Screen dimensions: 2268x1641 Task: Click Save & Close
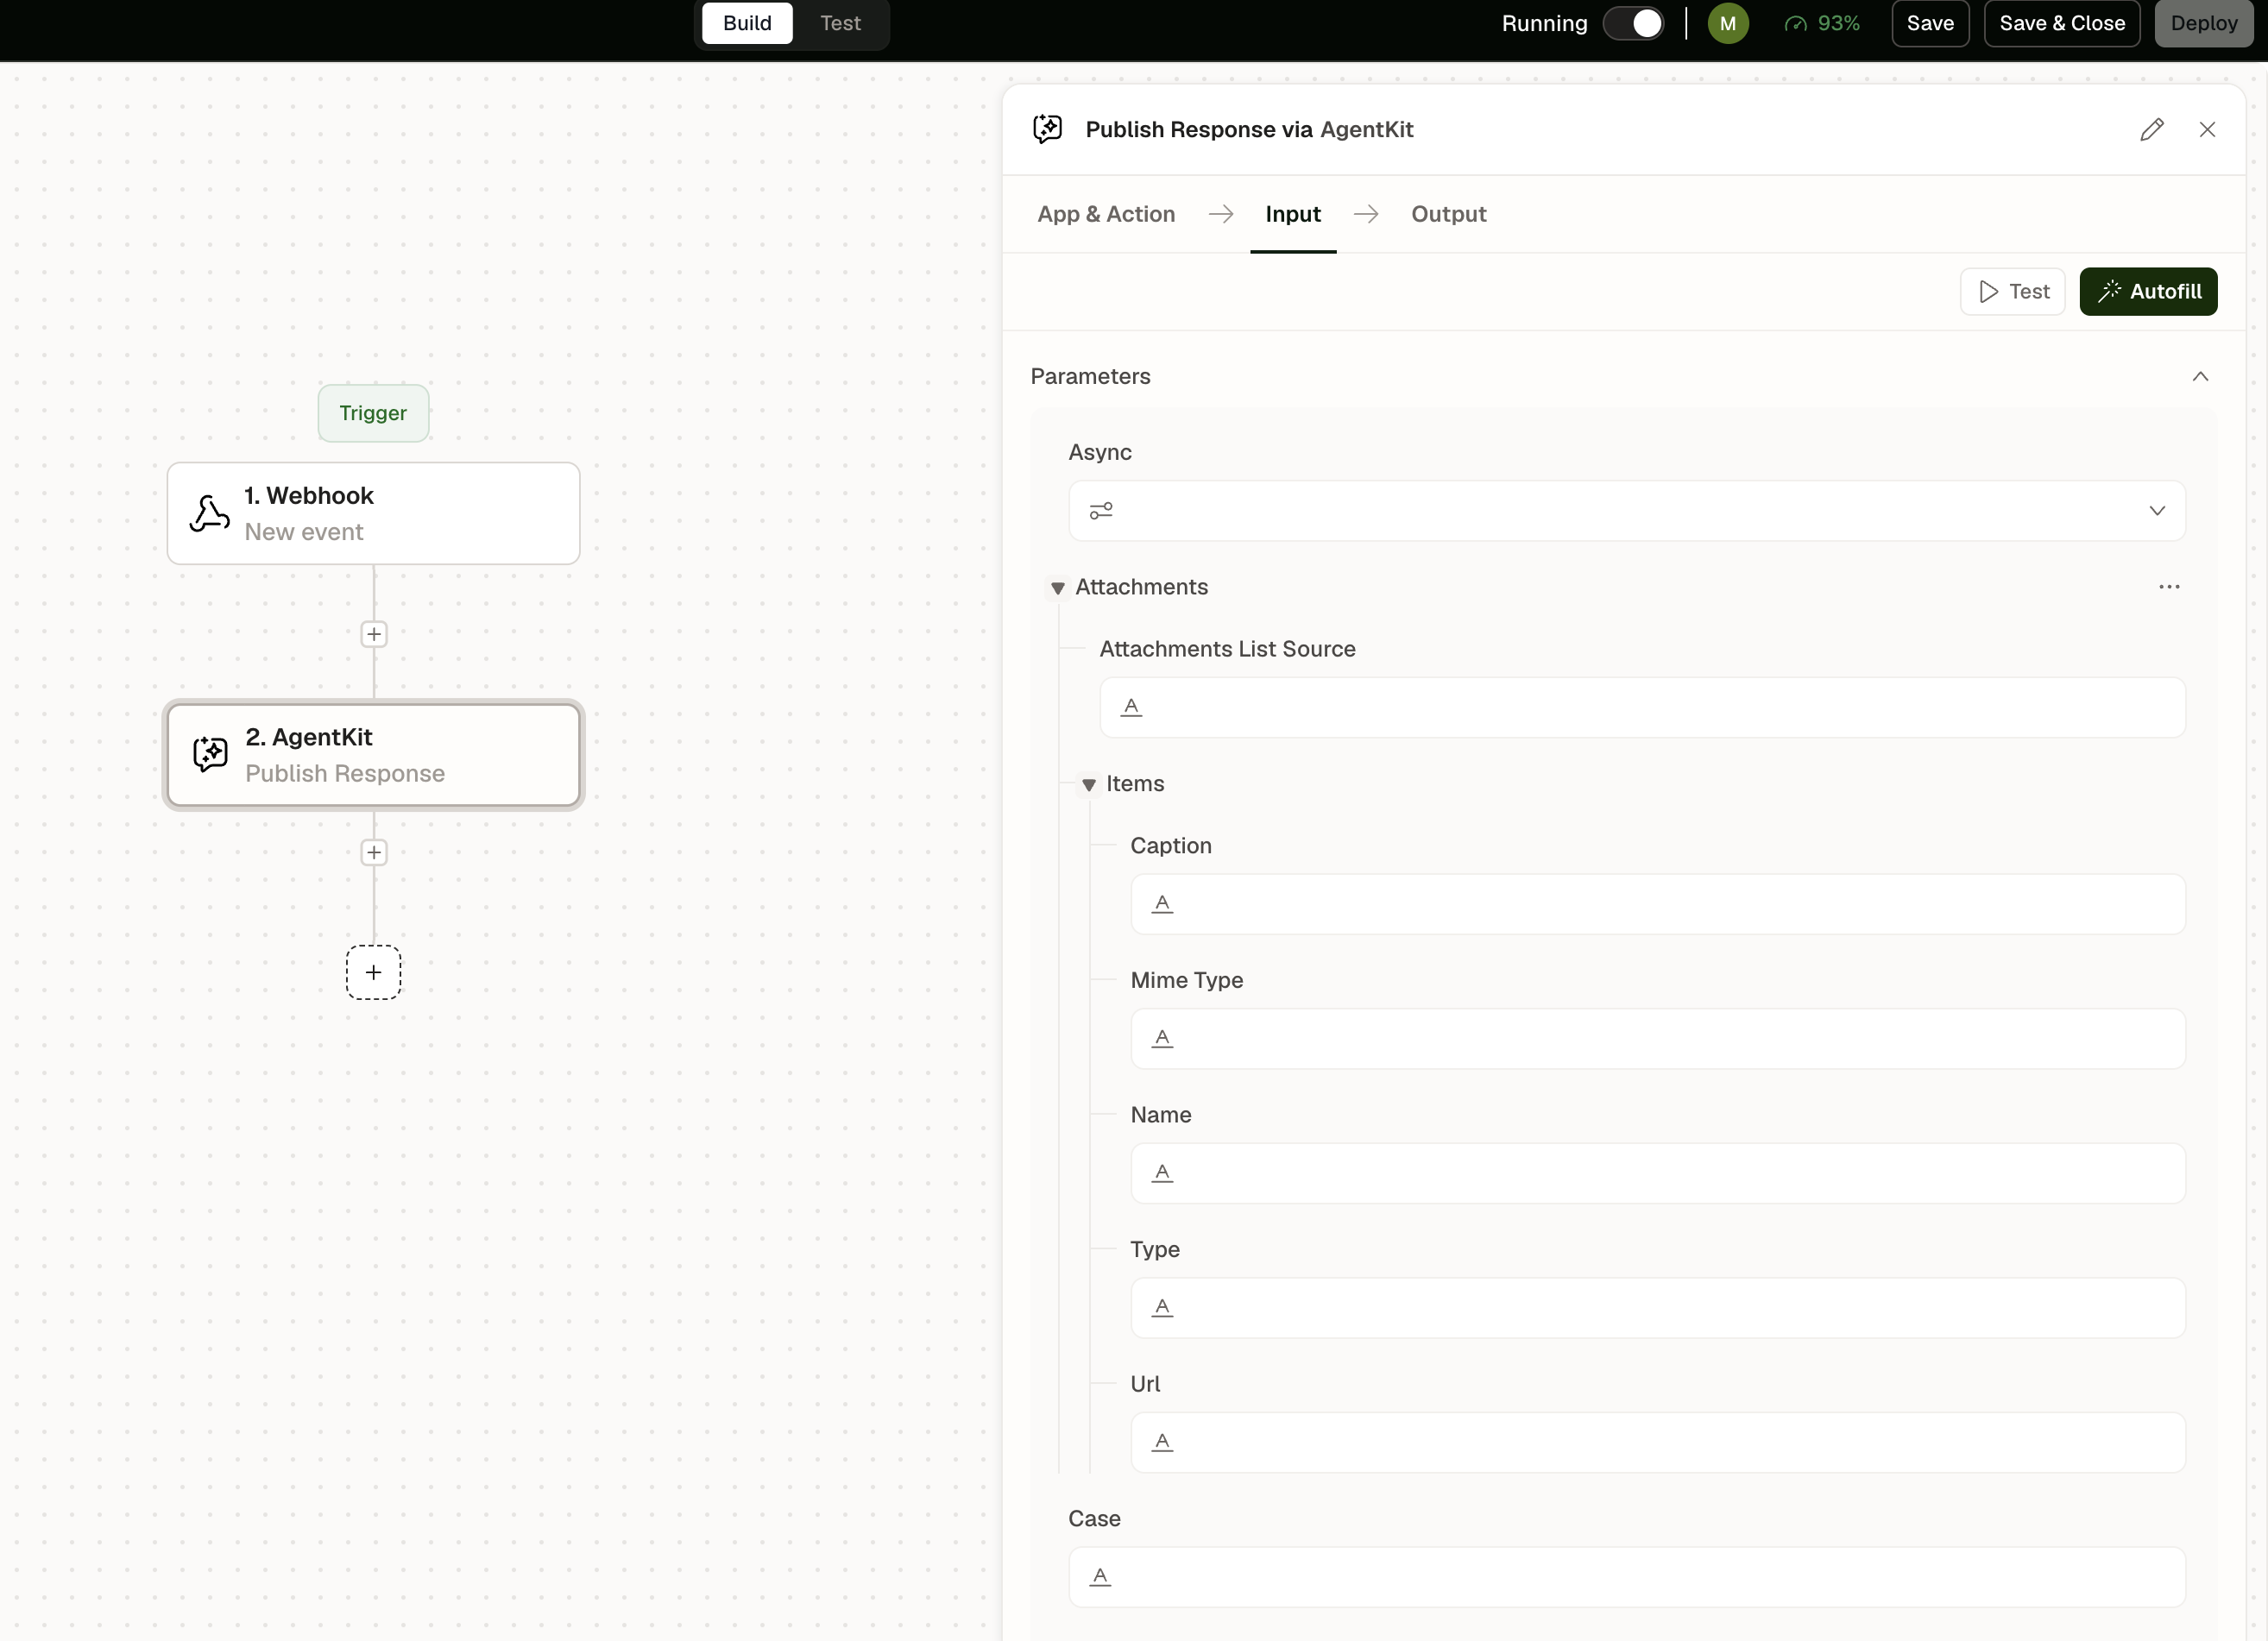(x=2062, y=23)
